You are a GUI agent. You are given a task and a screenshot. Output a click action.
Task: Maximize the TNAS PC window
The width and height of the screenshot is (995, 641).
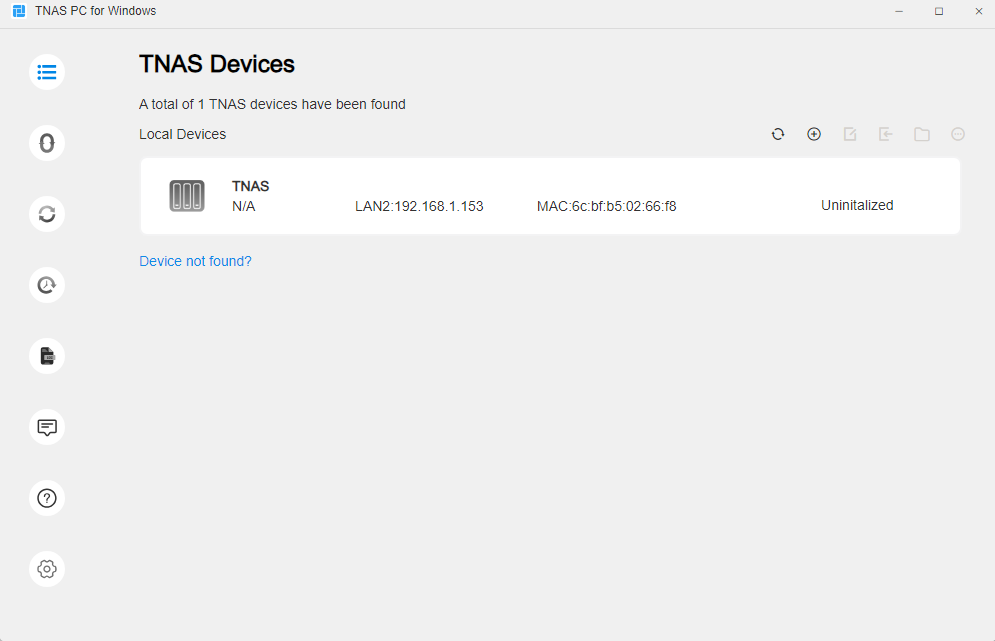[x=939, y=11]
